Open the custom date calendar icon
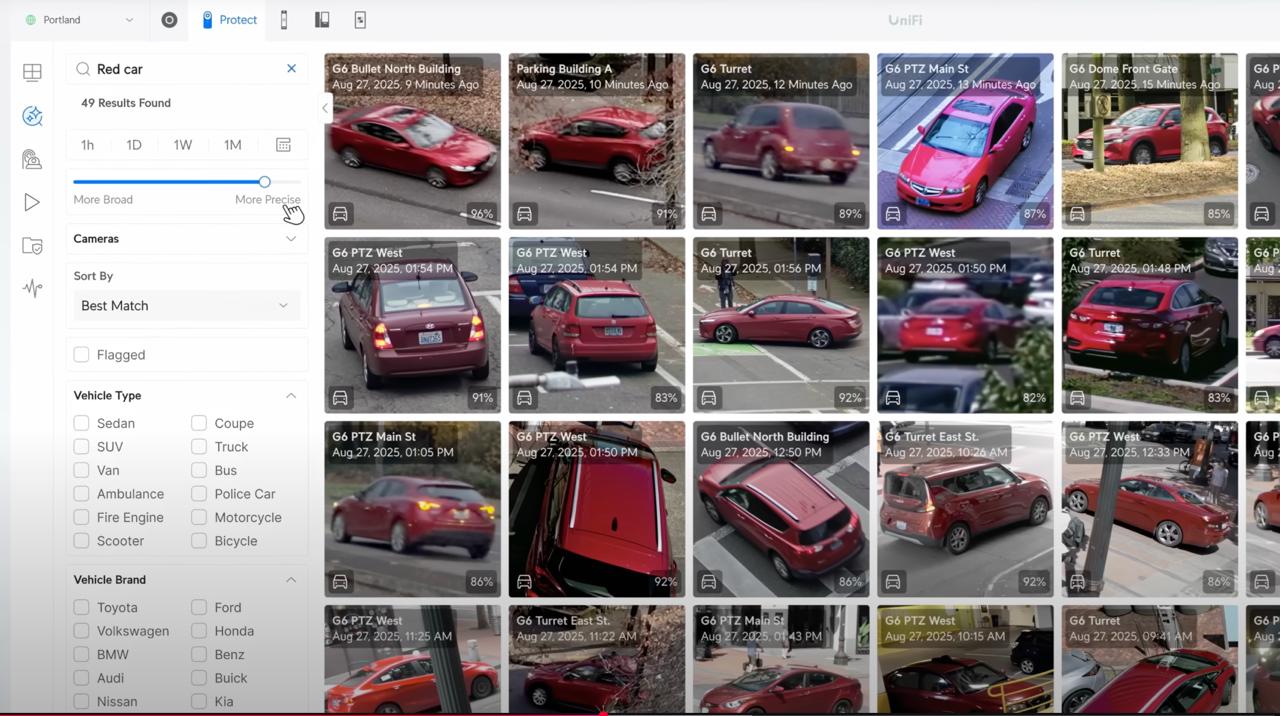Viewport: 1280px width, 716px height. (x=283, y=145)
